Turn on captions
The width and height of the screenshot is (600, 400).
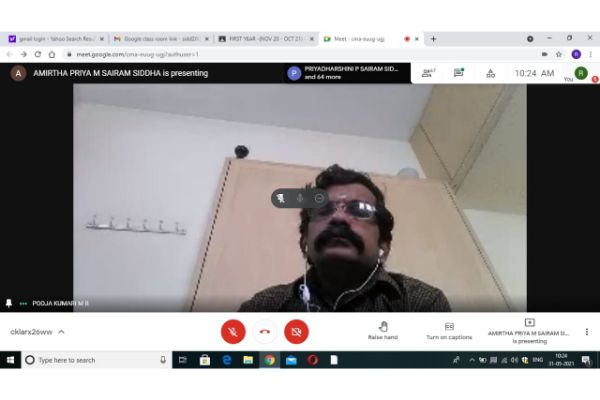449,331
